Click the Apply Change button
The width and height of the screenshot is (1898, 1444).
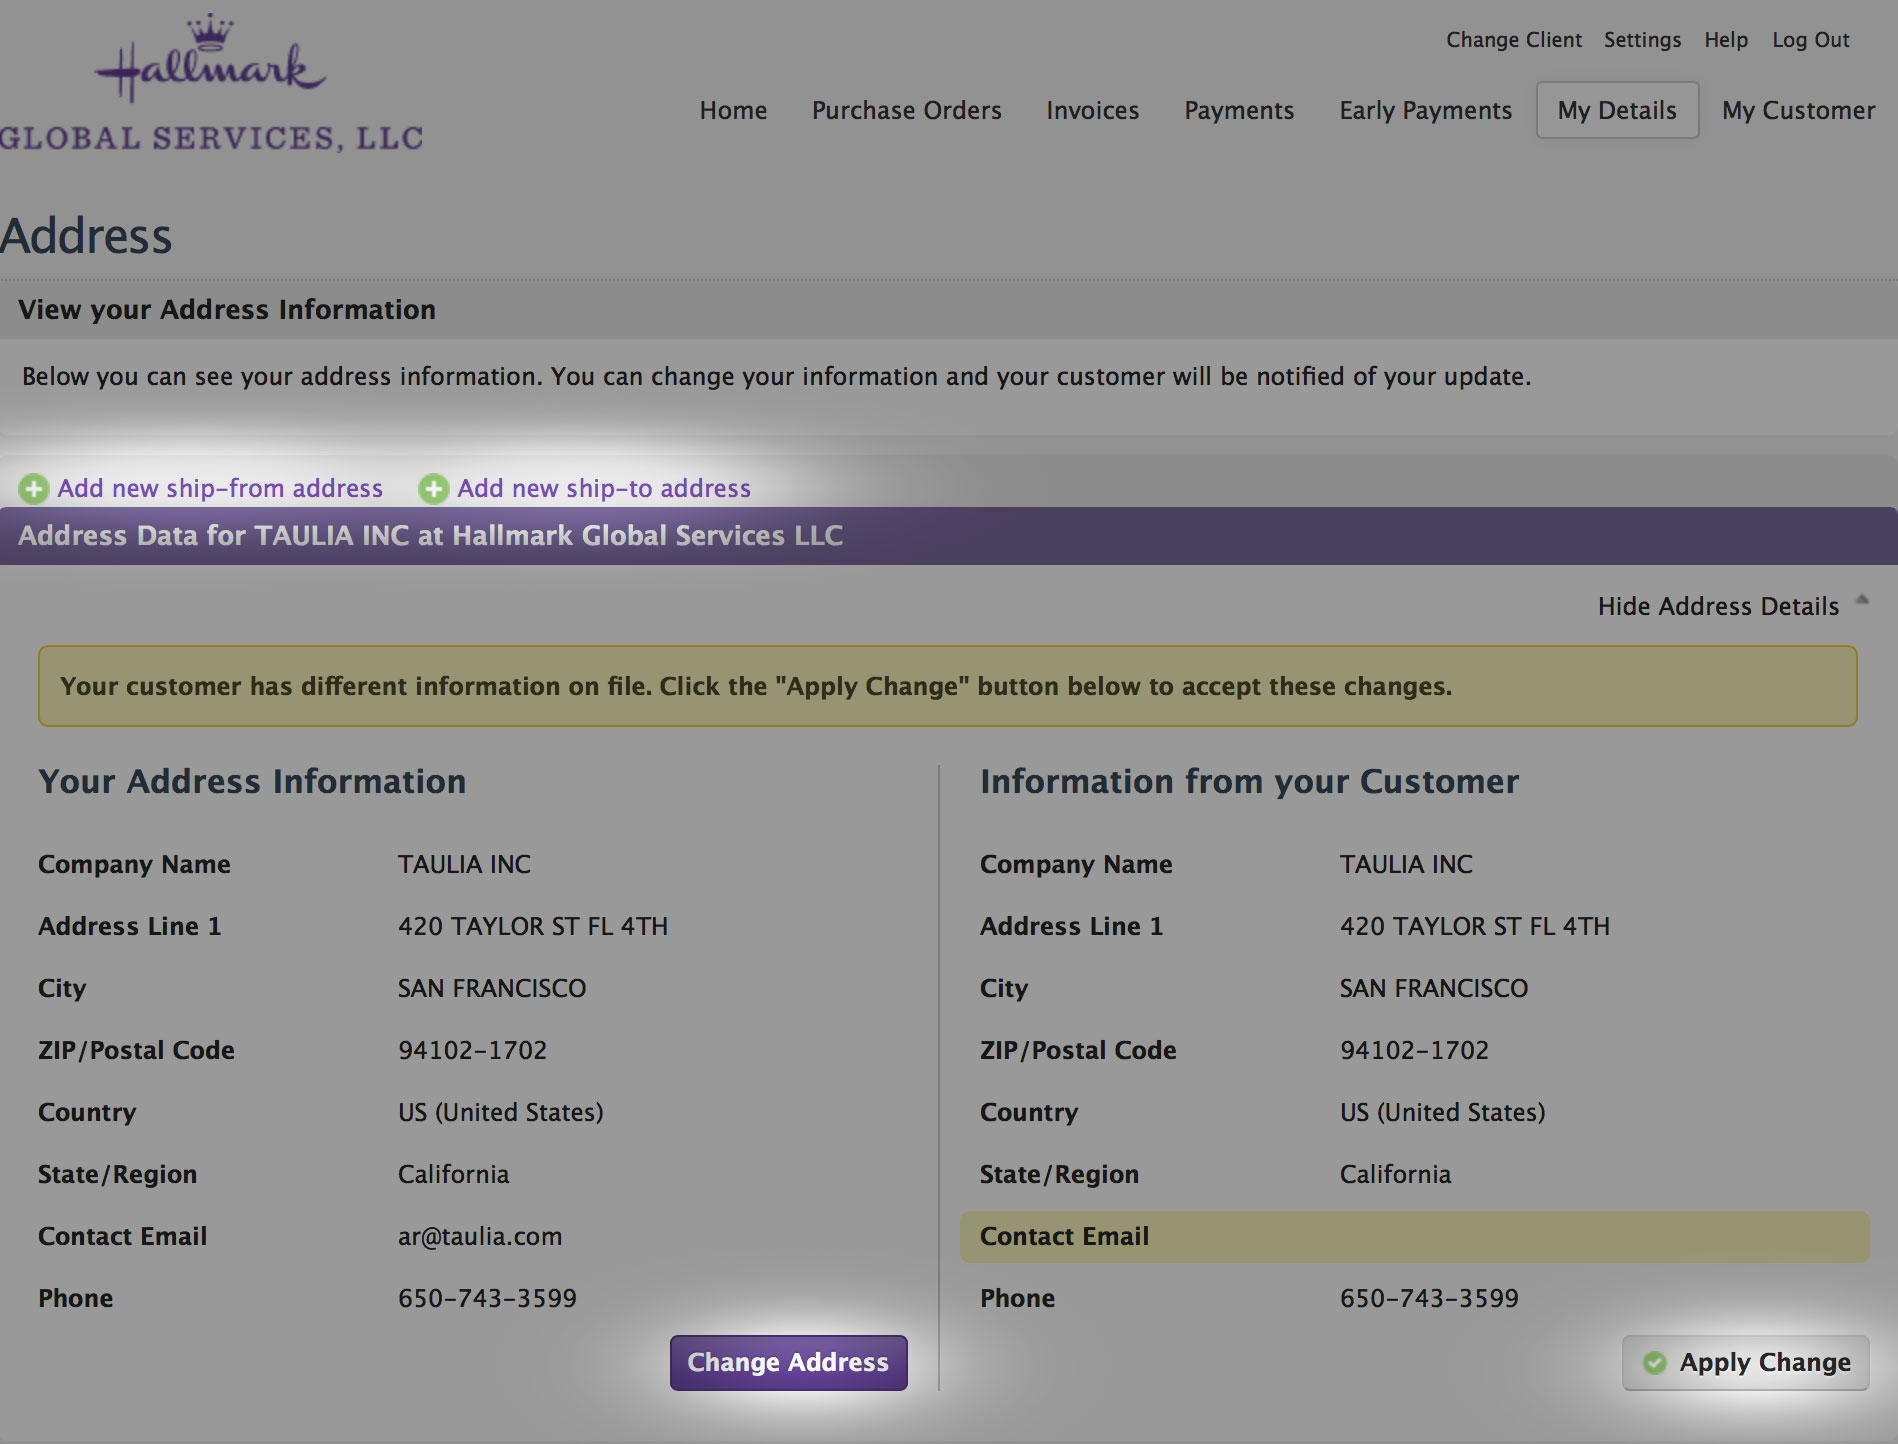coord(1745,1362)
